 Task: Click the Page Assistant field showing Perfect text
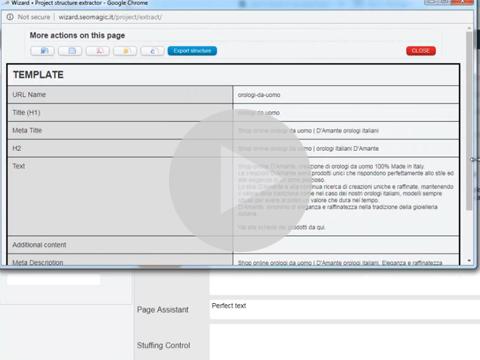click(345, 309)
